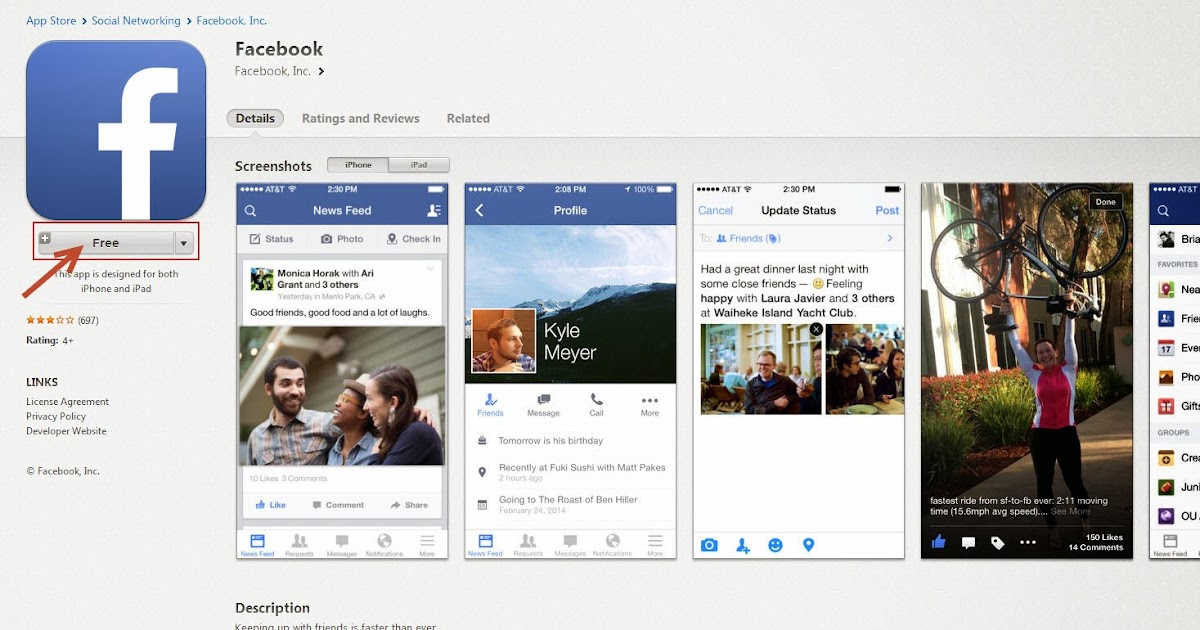Click smiley feeling icon in Update Status toolbar

click(775, 545)
